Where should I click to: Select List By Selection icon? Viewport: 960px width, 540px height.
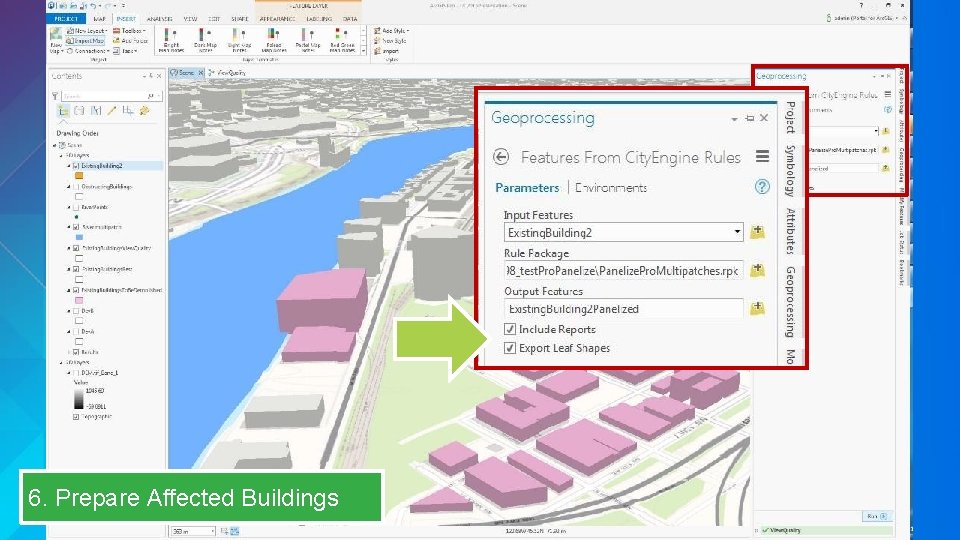click(x=96, y=111)
